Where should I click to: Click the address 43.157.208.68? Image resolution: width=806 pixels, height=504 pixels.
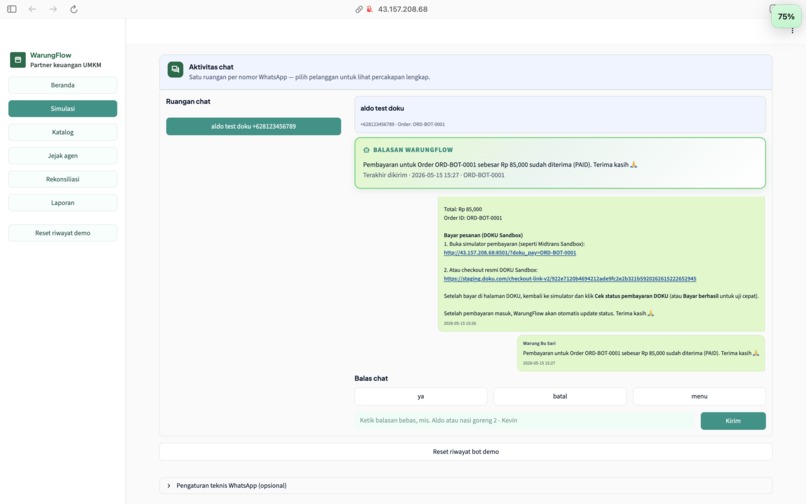coord(402,9)
